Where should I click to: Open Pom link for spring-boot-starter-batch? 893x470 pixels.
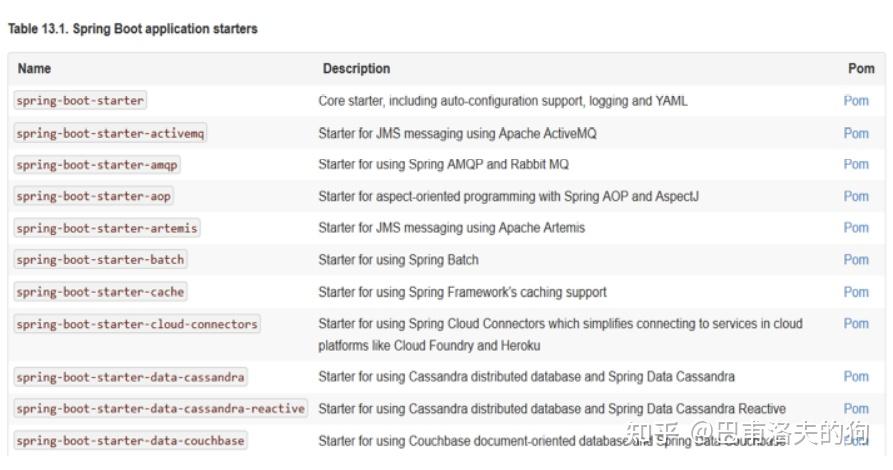[856, 259]
